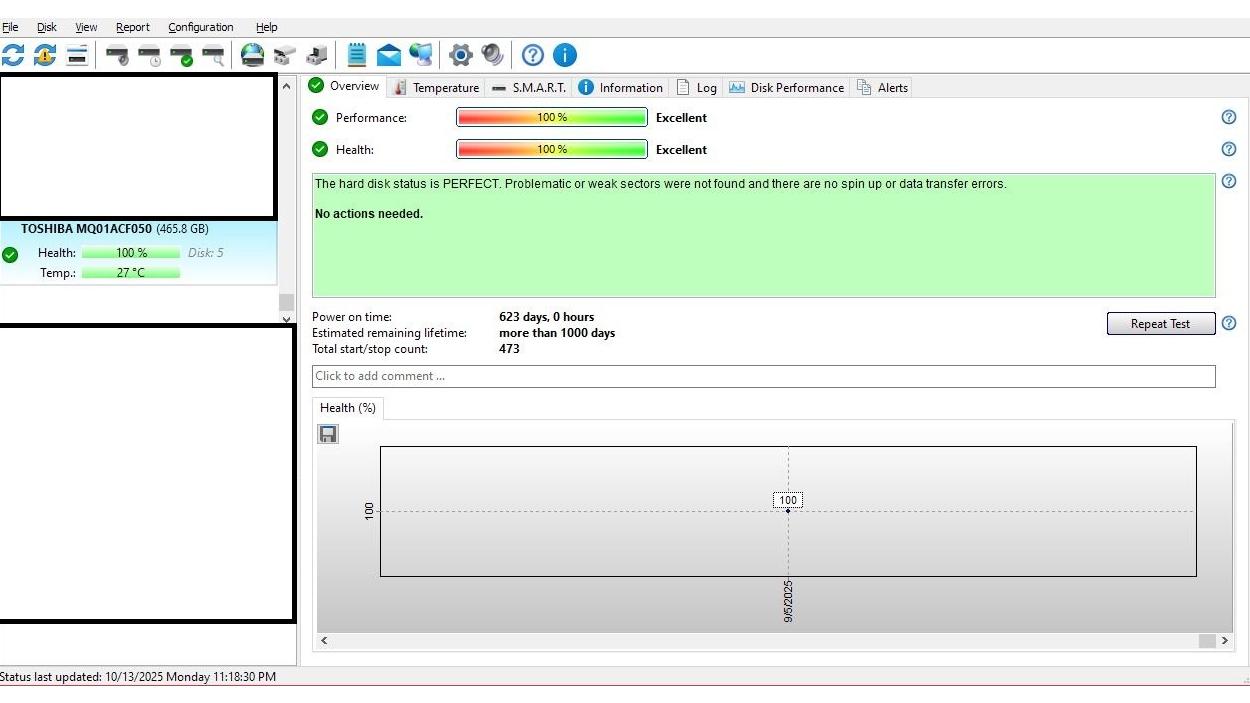The width and height of the screenshot is (1250, 703).
Task: Select the TOSHIBA MQ01ACF050 disk entry
Action: pyautogui.click(x=114, y=229)
